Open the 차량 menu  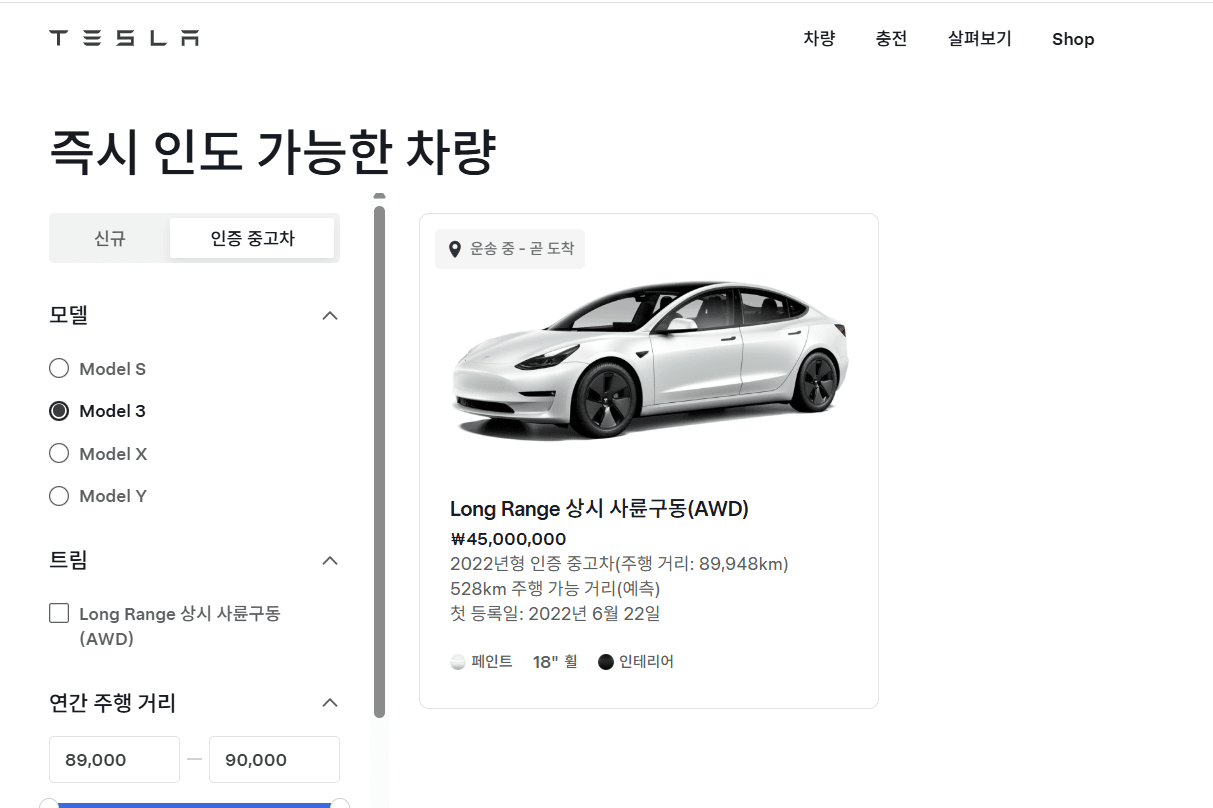[819, 39]
